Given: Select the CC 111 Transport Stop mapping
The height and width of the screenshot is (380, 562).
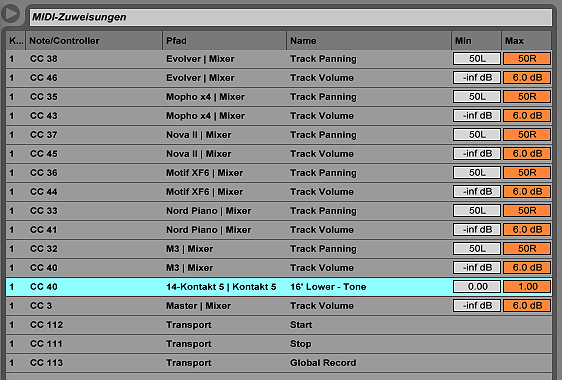Looking at the screenshot, I should [279, 344].
